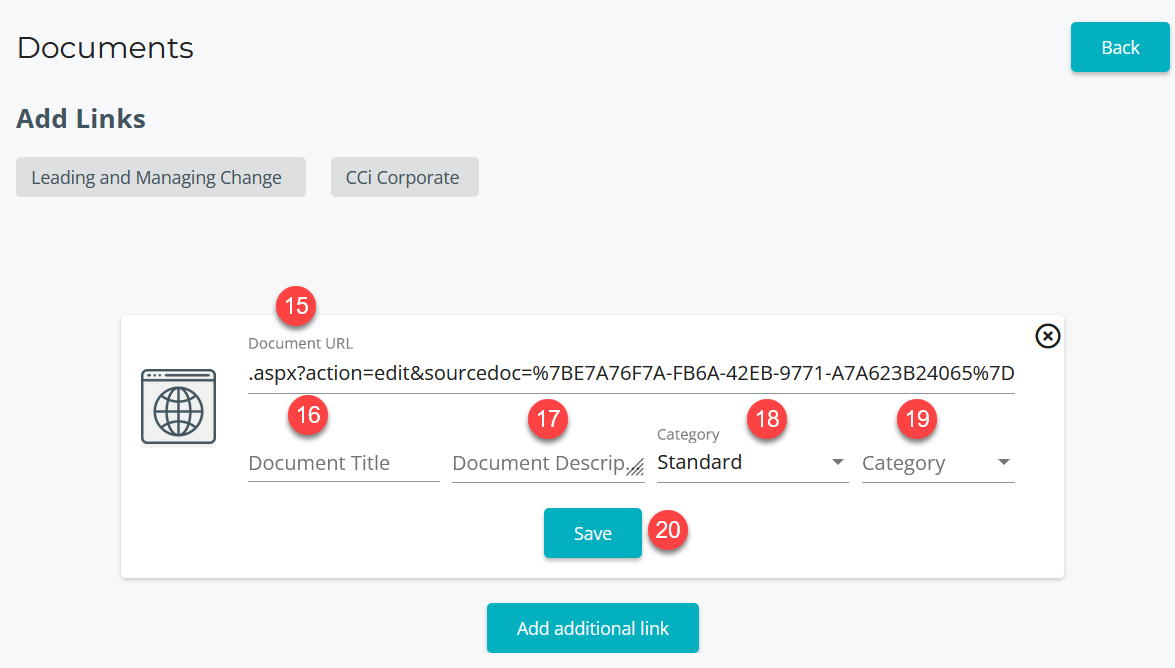Click into the Document Title field
The height and width of the screenshot is (668, 1175).
(x=342, y=464)
